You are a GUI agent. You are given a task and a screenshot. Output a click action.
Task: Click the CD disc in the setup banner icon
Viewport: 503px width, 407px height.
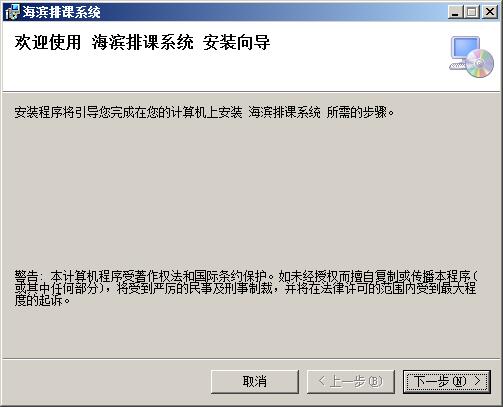480,63
